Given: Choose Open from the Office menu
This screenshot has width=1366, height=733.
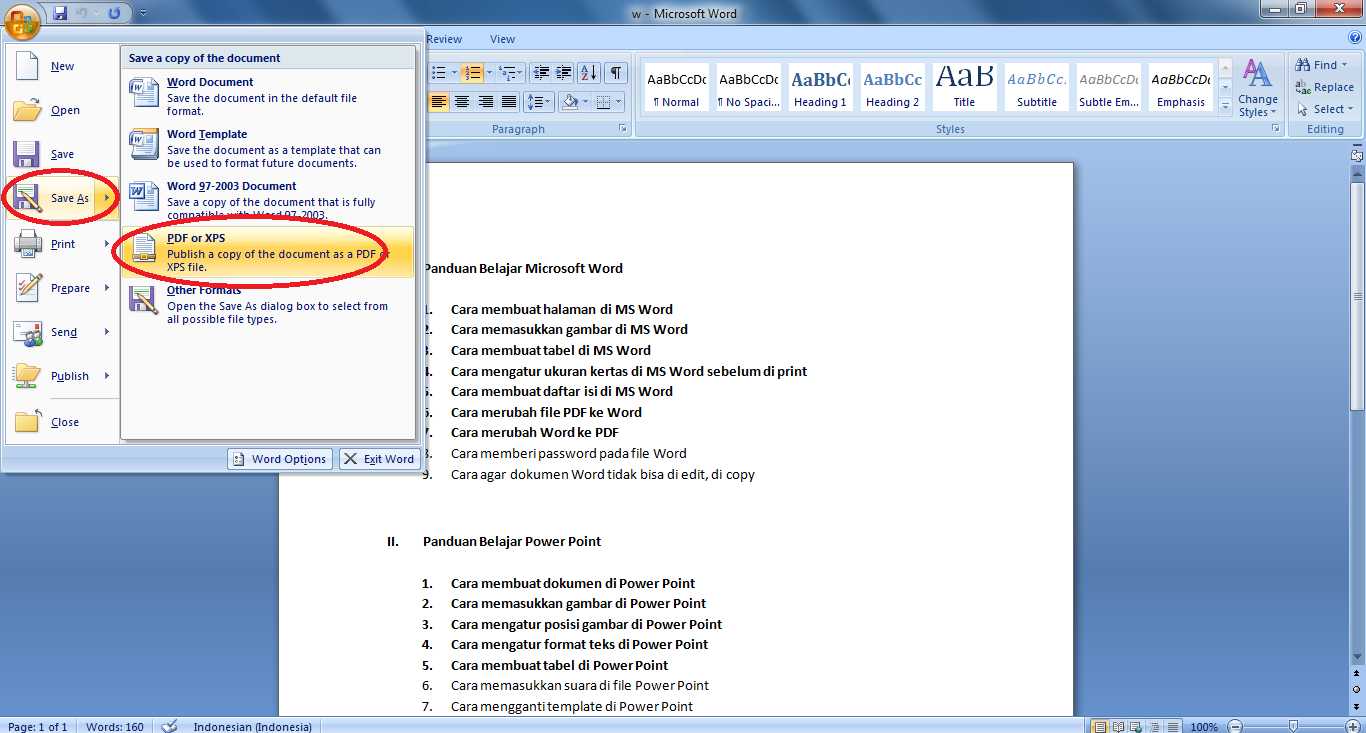Looking at the screenshot, I should (x=62, y=110).
